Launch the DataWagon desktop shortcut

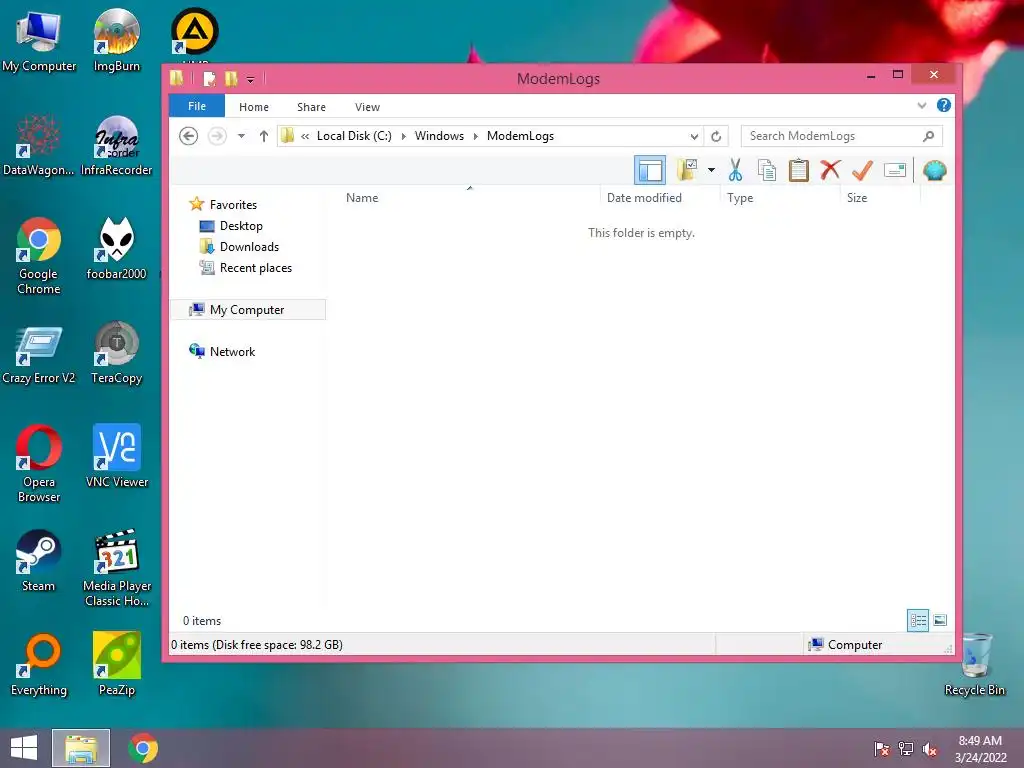(39, 145)
